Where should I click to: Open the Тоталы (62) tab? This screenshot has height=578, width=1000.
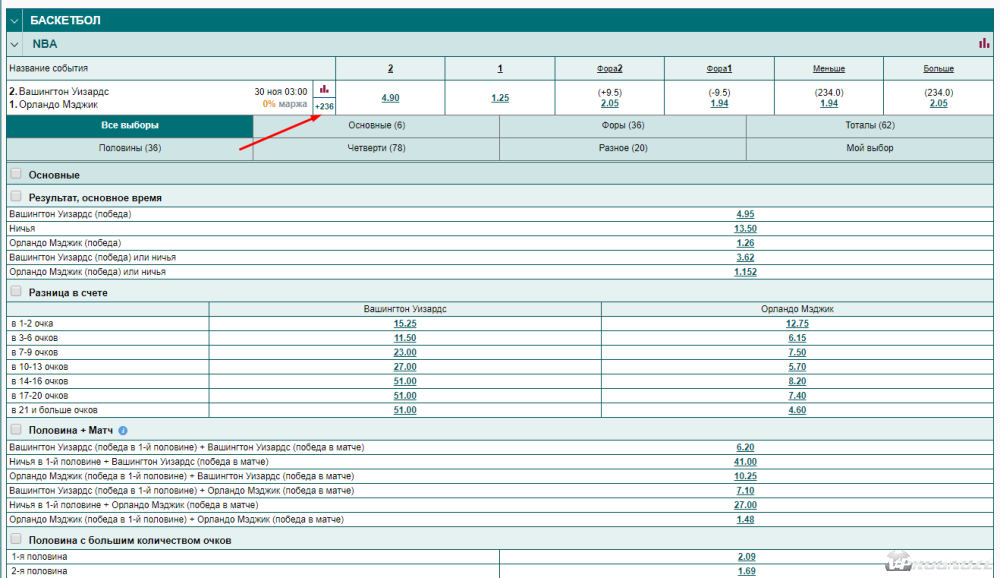pos(869,126)
